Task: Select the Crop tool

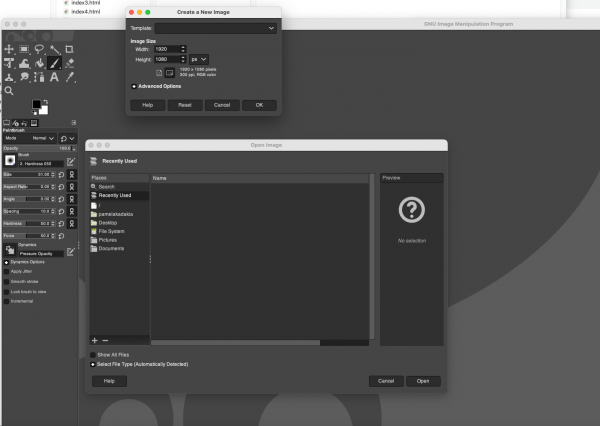Action: pyautogui.click(x=69, y=49)
